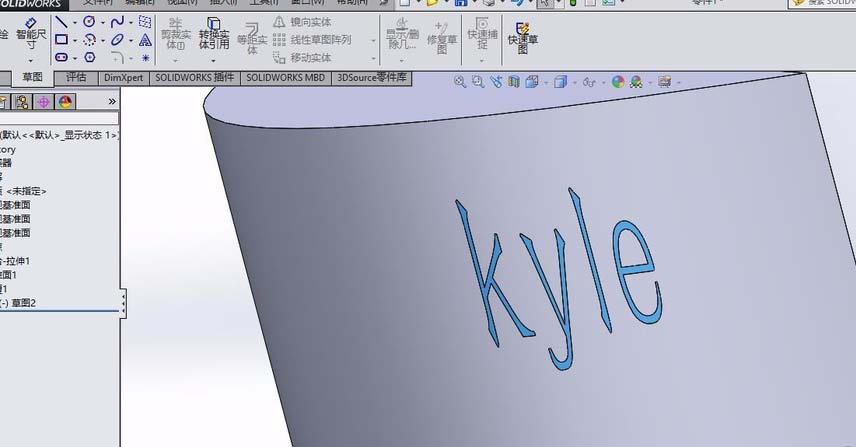Image resolution: width=856 pixels, height=447 pixels.
Task: Expand more panel tabs with » chevron
Action: pos(112,102)
